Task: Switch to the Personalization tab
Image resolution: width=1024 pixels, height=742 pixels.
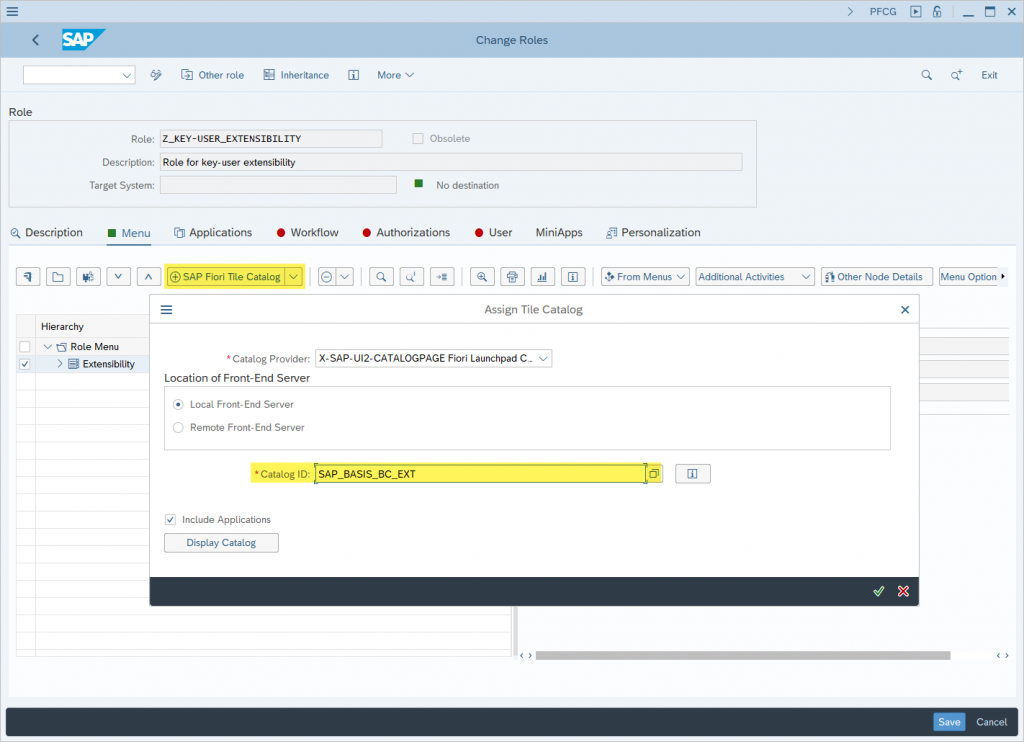Action: coord(654,233)
